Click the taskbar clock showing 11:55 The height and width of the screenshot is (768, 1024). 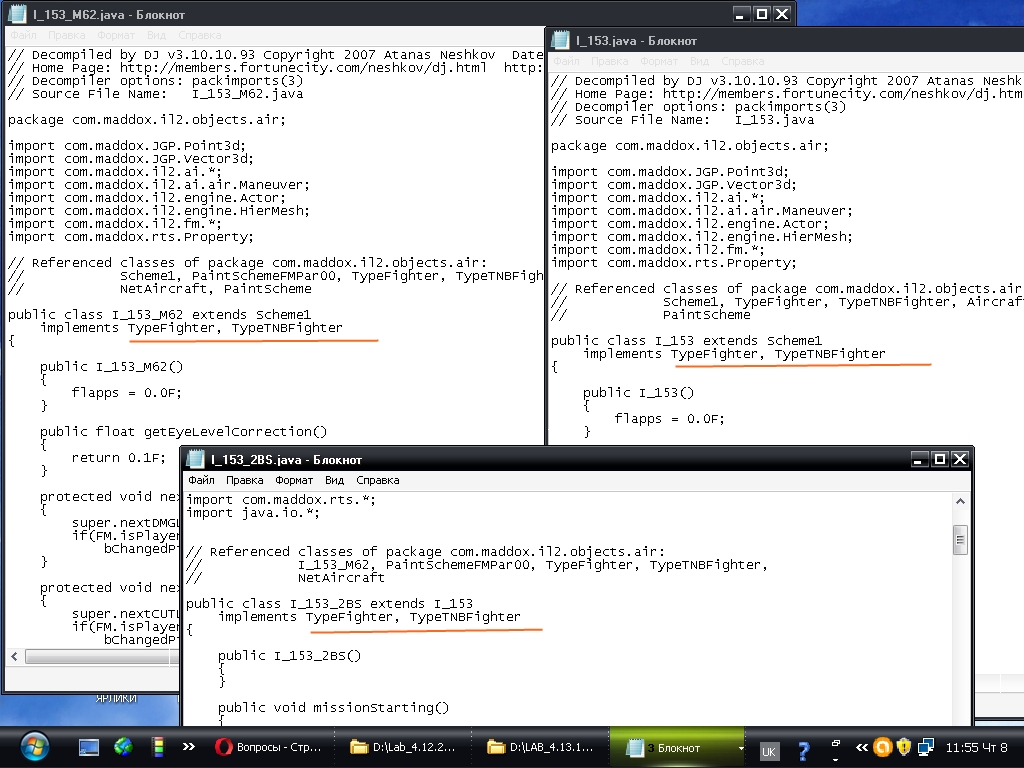pos(976,747)
